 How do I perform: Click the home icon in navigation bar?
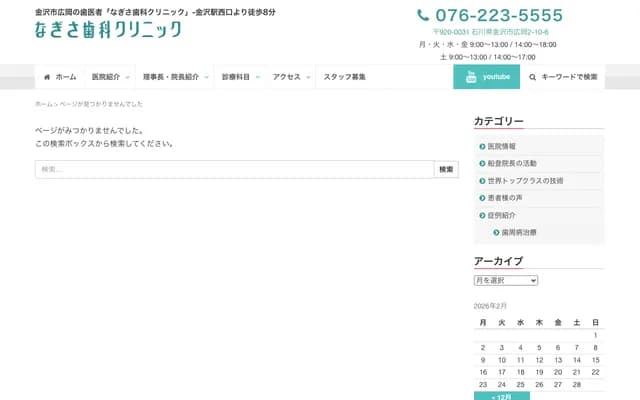point(47,77)
